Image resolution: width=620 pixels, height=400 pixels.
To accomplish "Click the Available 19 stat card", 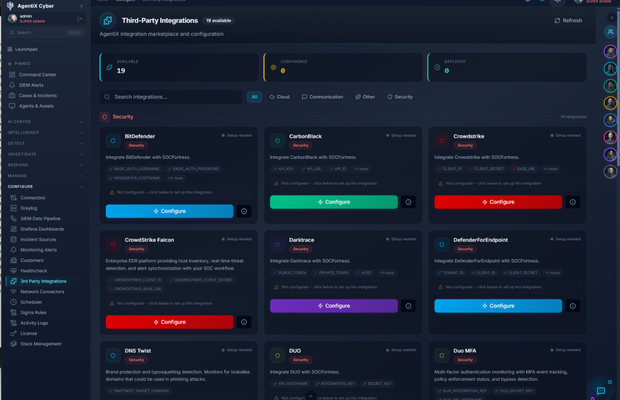I will (x=179, y=67).
